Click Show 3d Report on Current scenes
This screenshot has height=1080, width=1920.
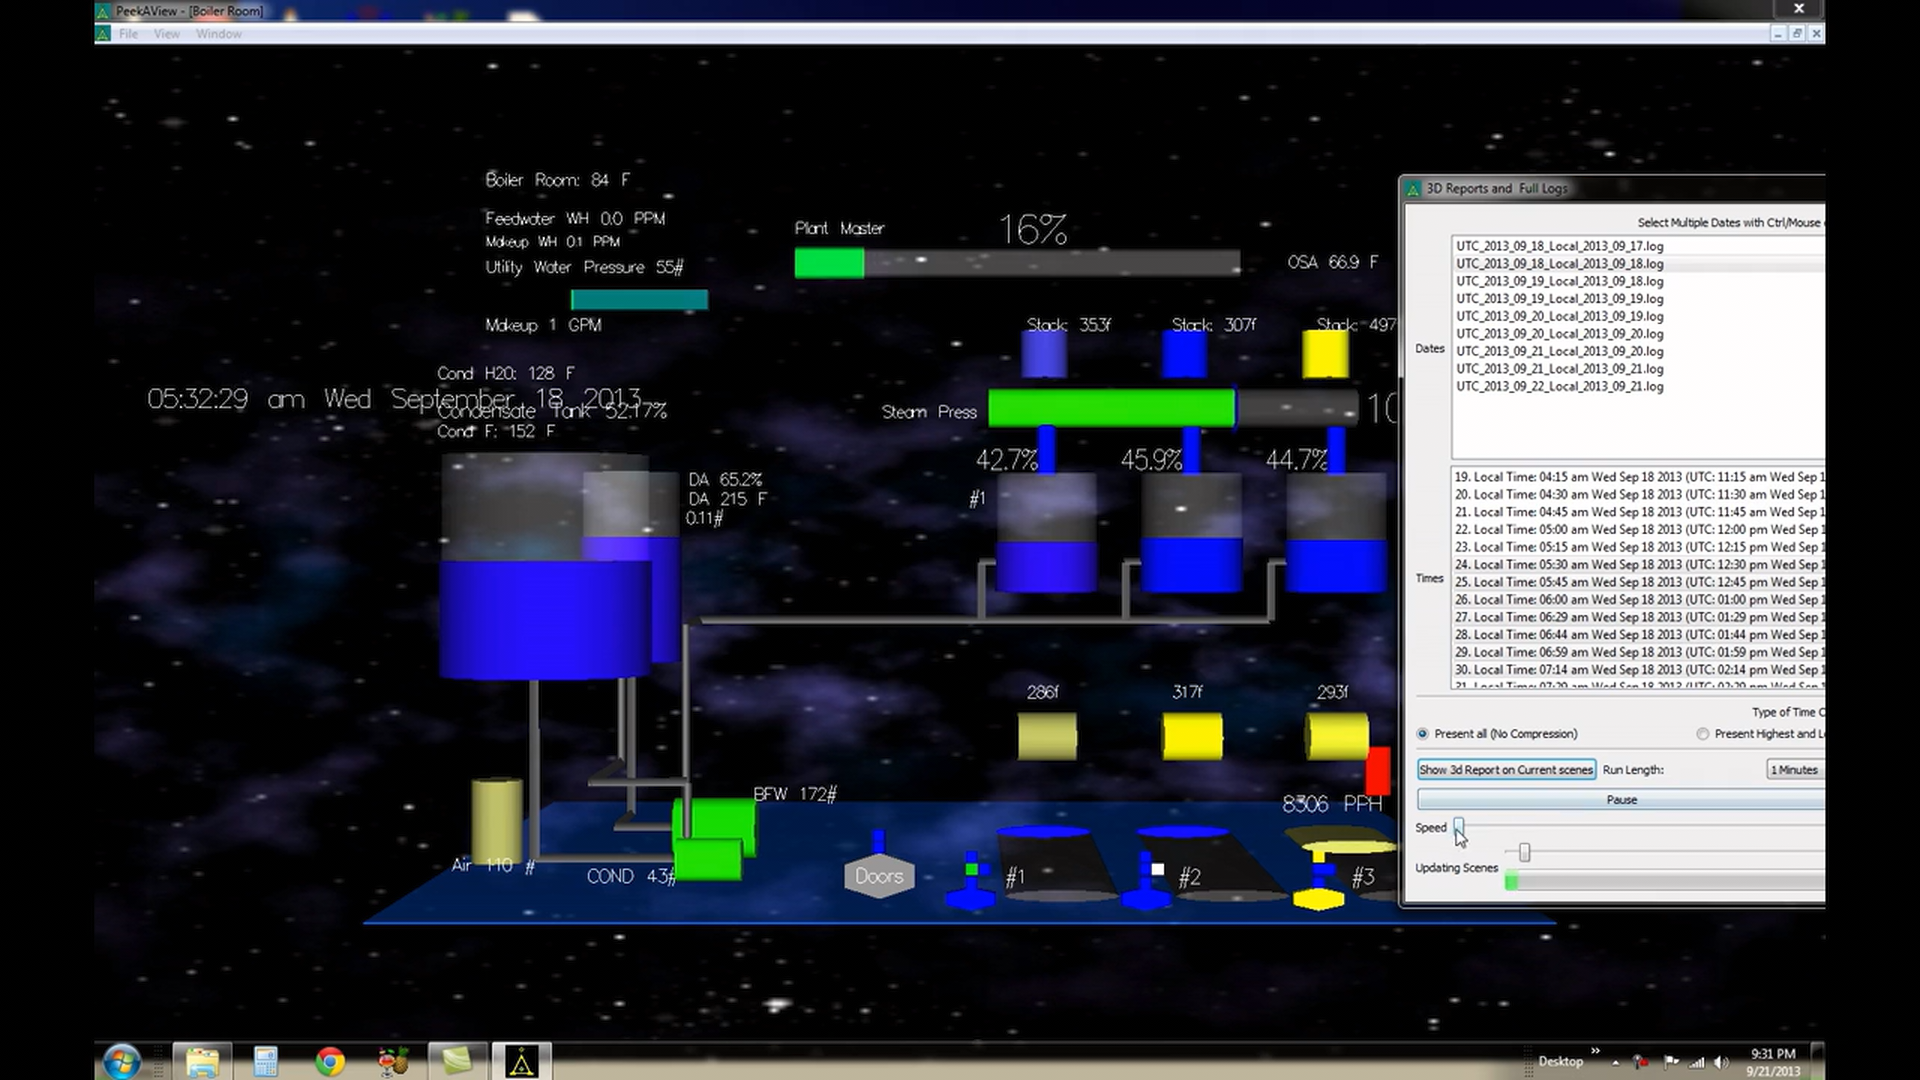pyautogui.click(x=1506, y=770)
